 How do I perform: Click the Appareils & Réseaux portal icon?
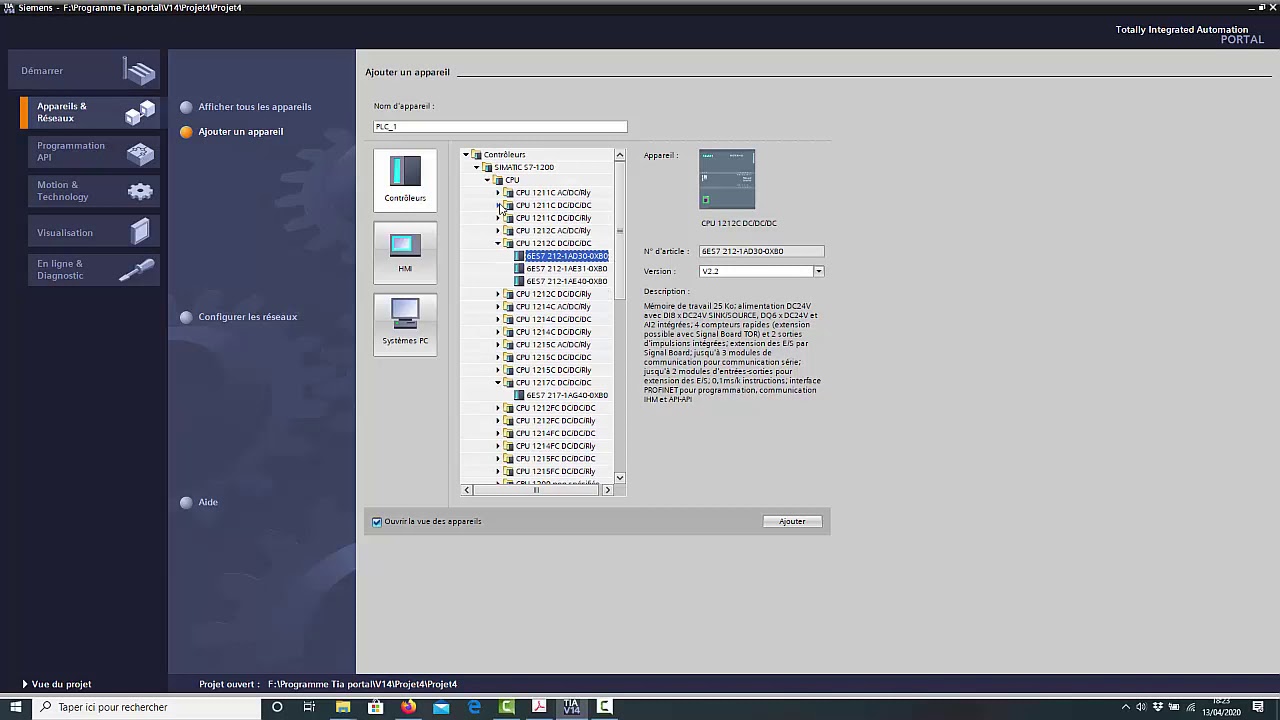[140, 112]
